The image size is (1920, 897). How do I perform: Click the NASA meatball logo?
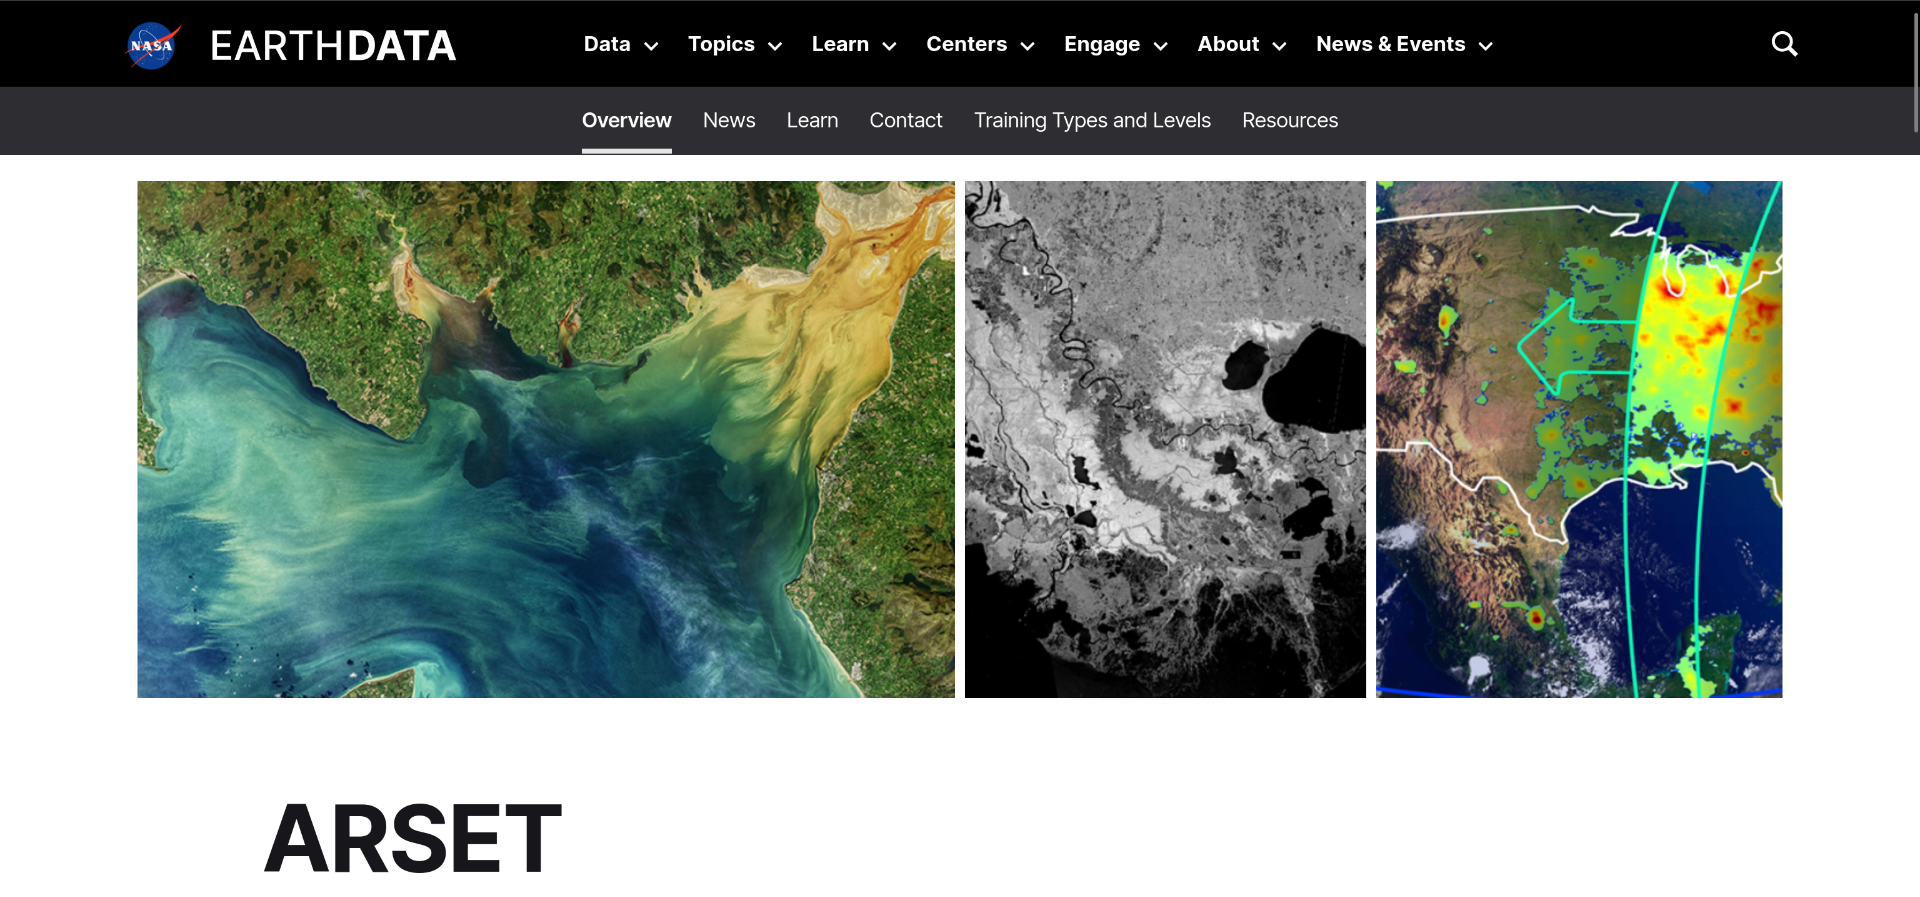pyautogui.click(x=152, y=45)
